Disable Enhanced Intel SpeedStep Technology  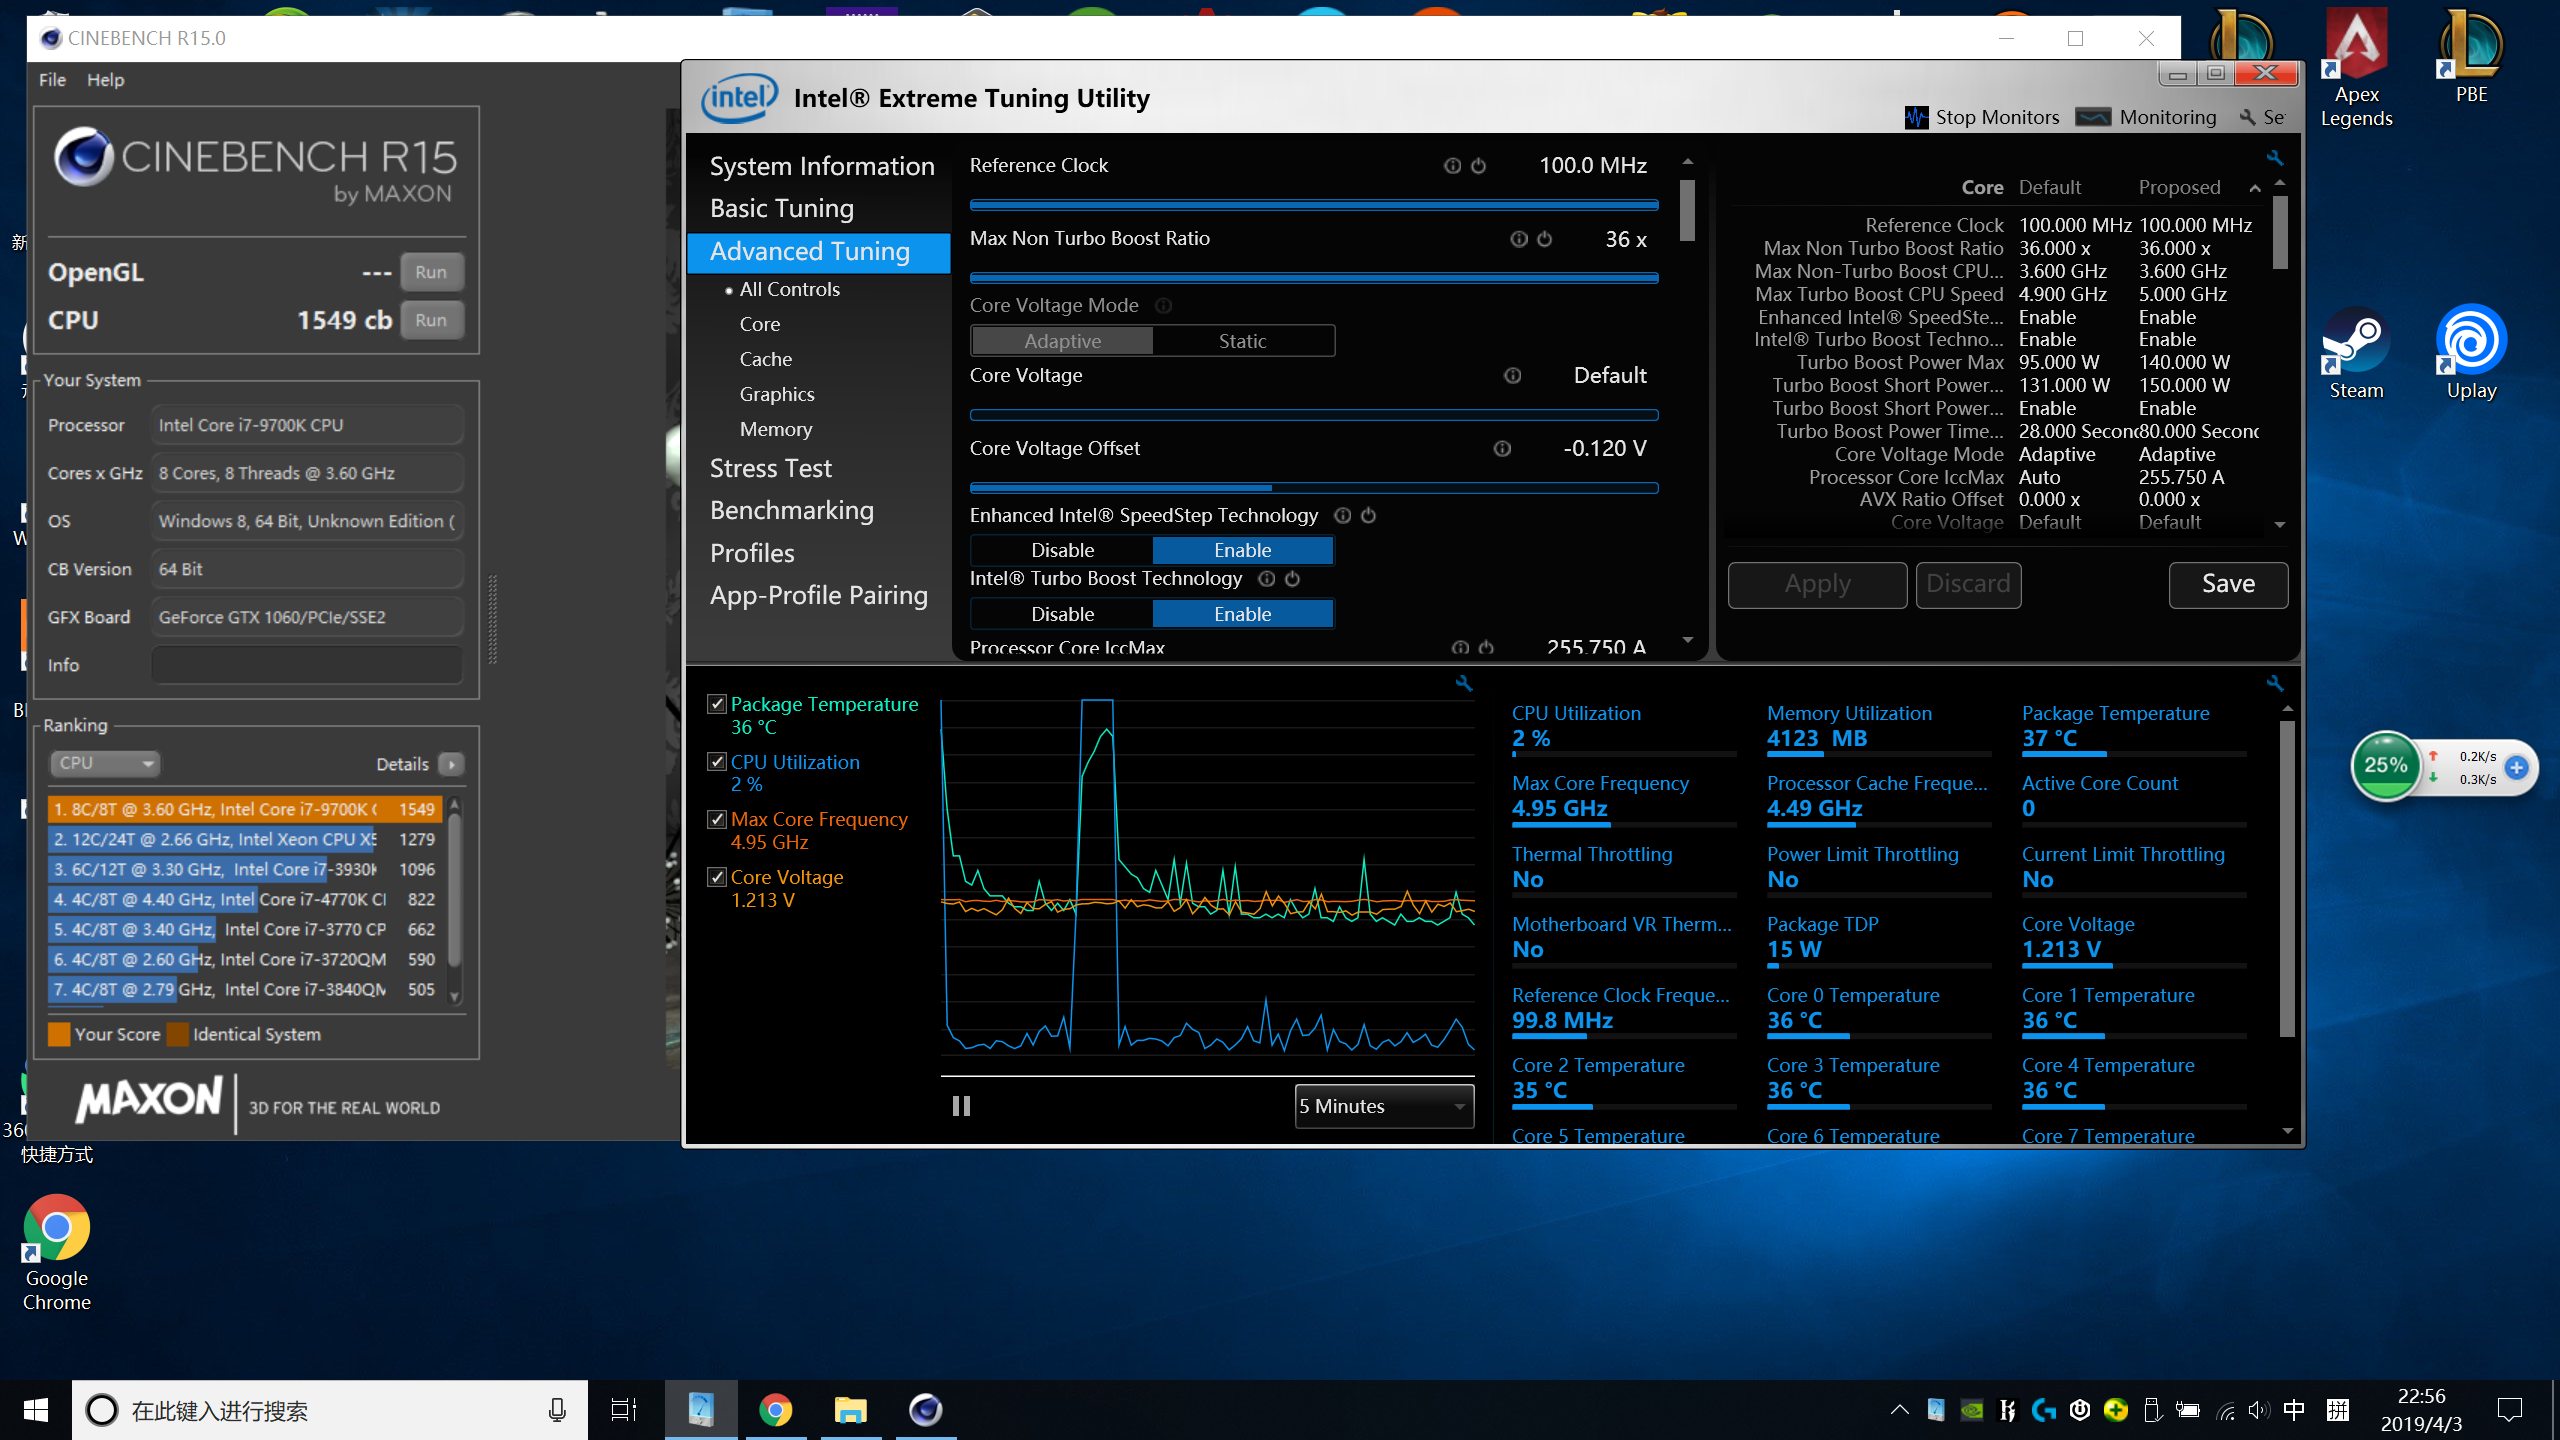point(1062,550)
